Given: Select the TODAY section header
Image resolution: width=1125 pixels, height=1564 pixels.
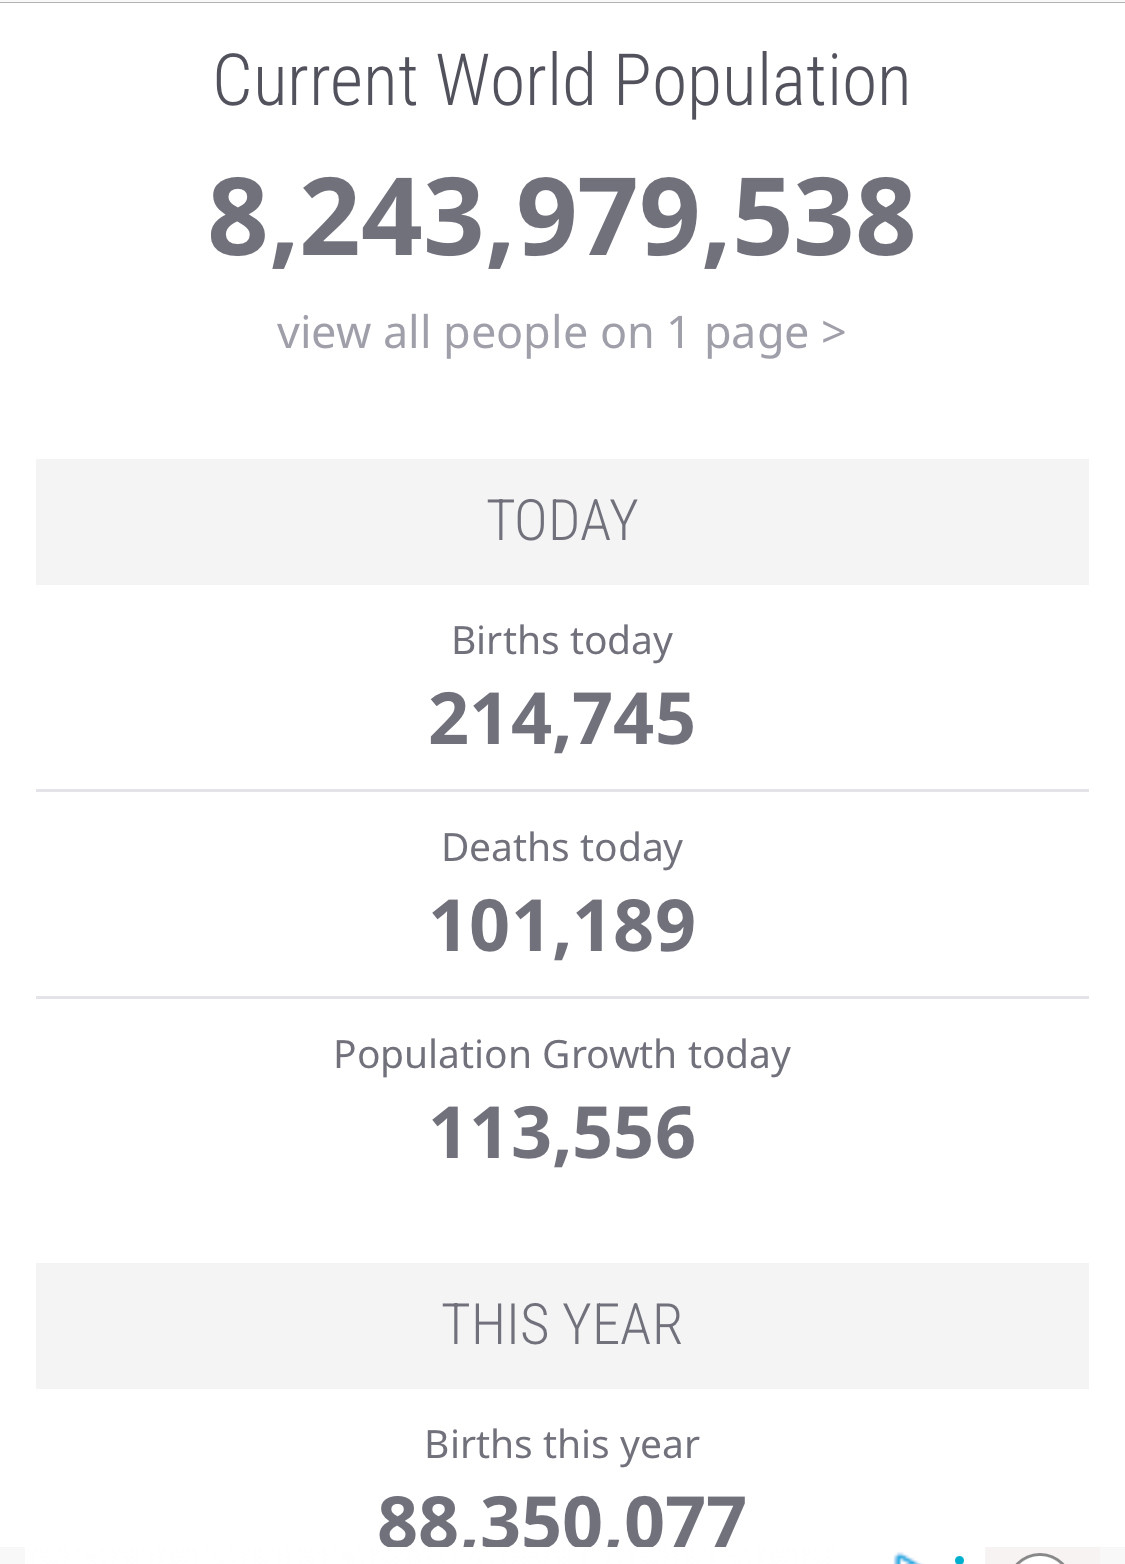Looking at the screenshot, I should pyautogui.click(x=562, y=522).
